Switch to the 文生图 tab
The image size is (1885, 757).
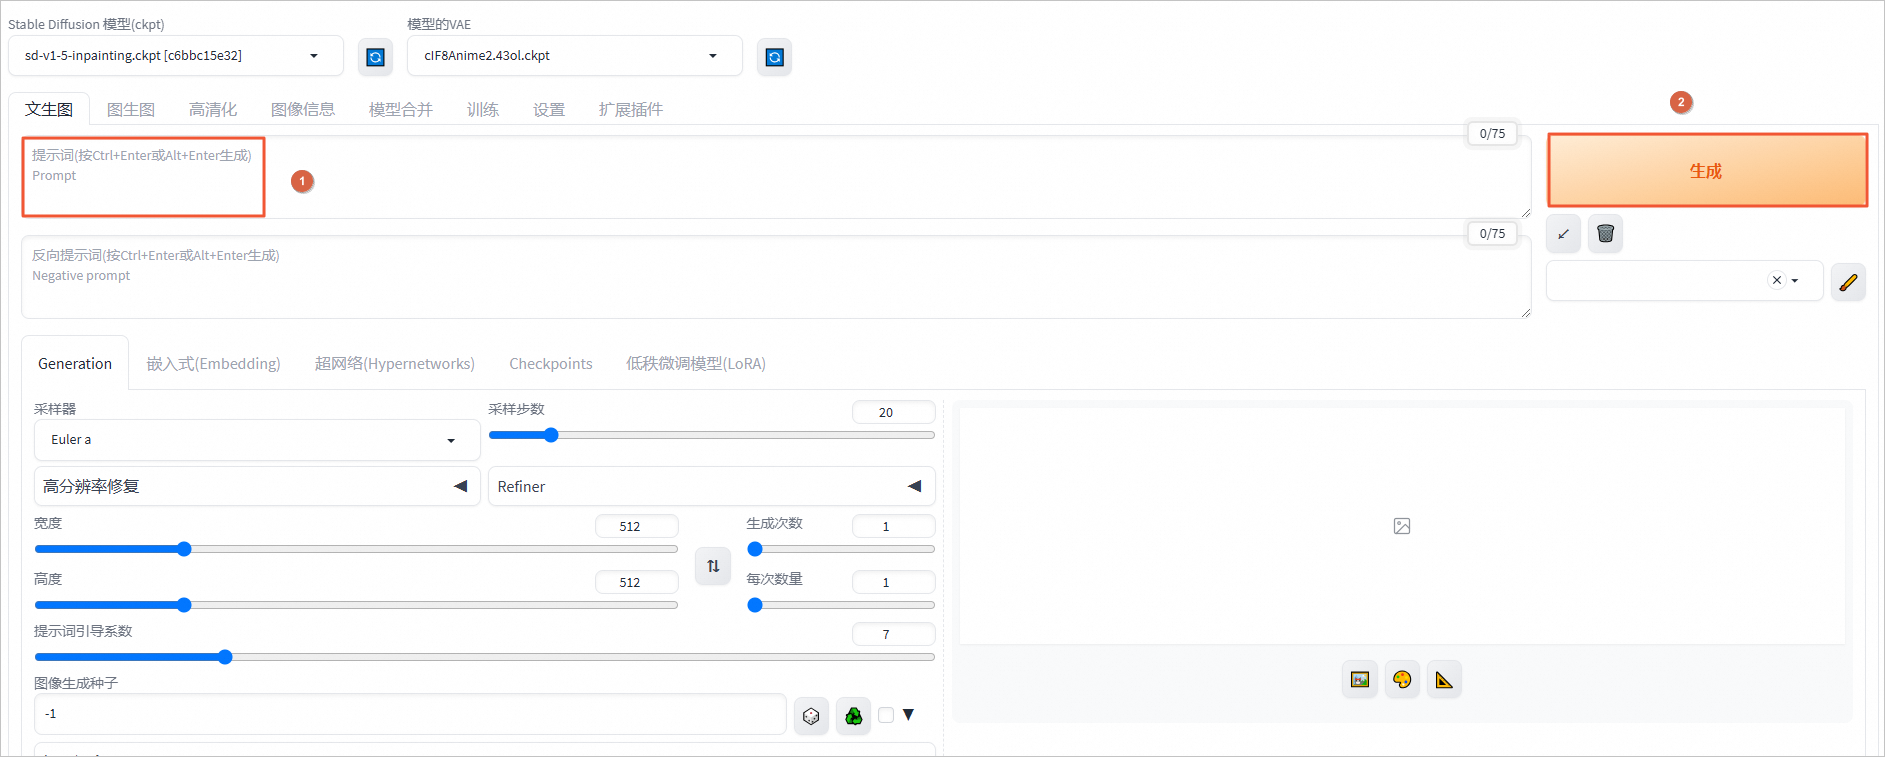coord(49,110)
